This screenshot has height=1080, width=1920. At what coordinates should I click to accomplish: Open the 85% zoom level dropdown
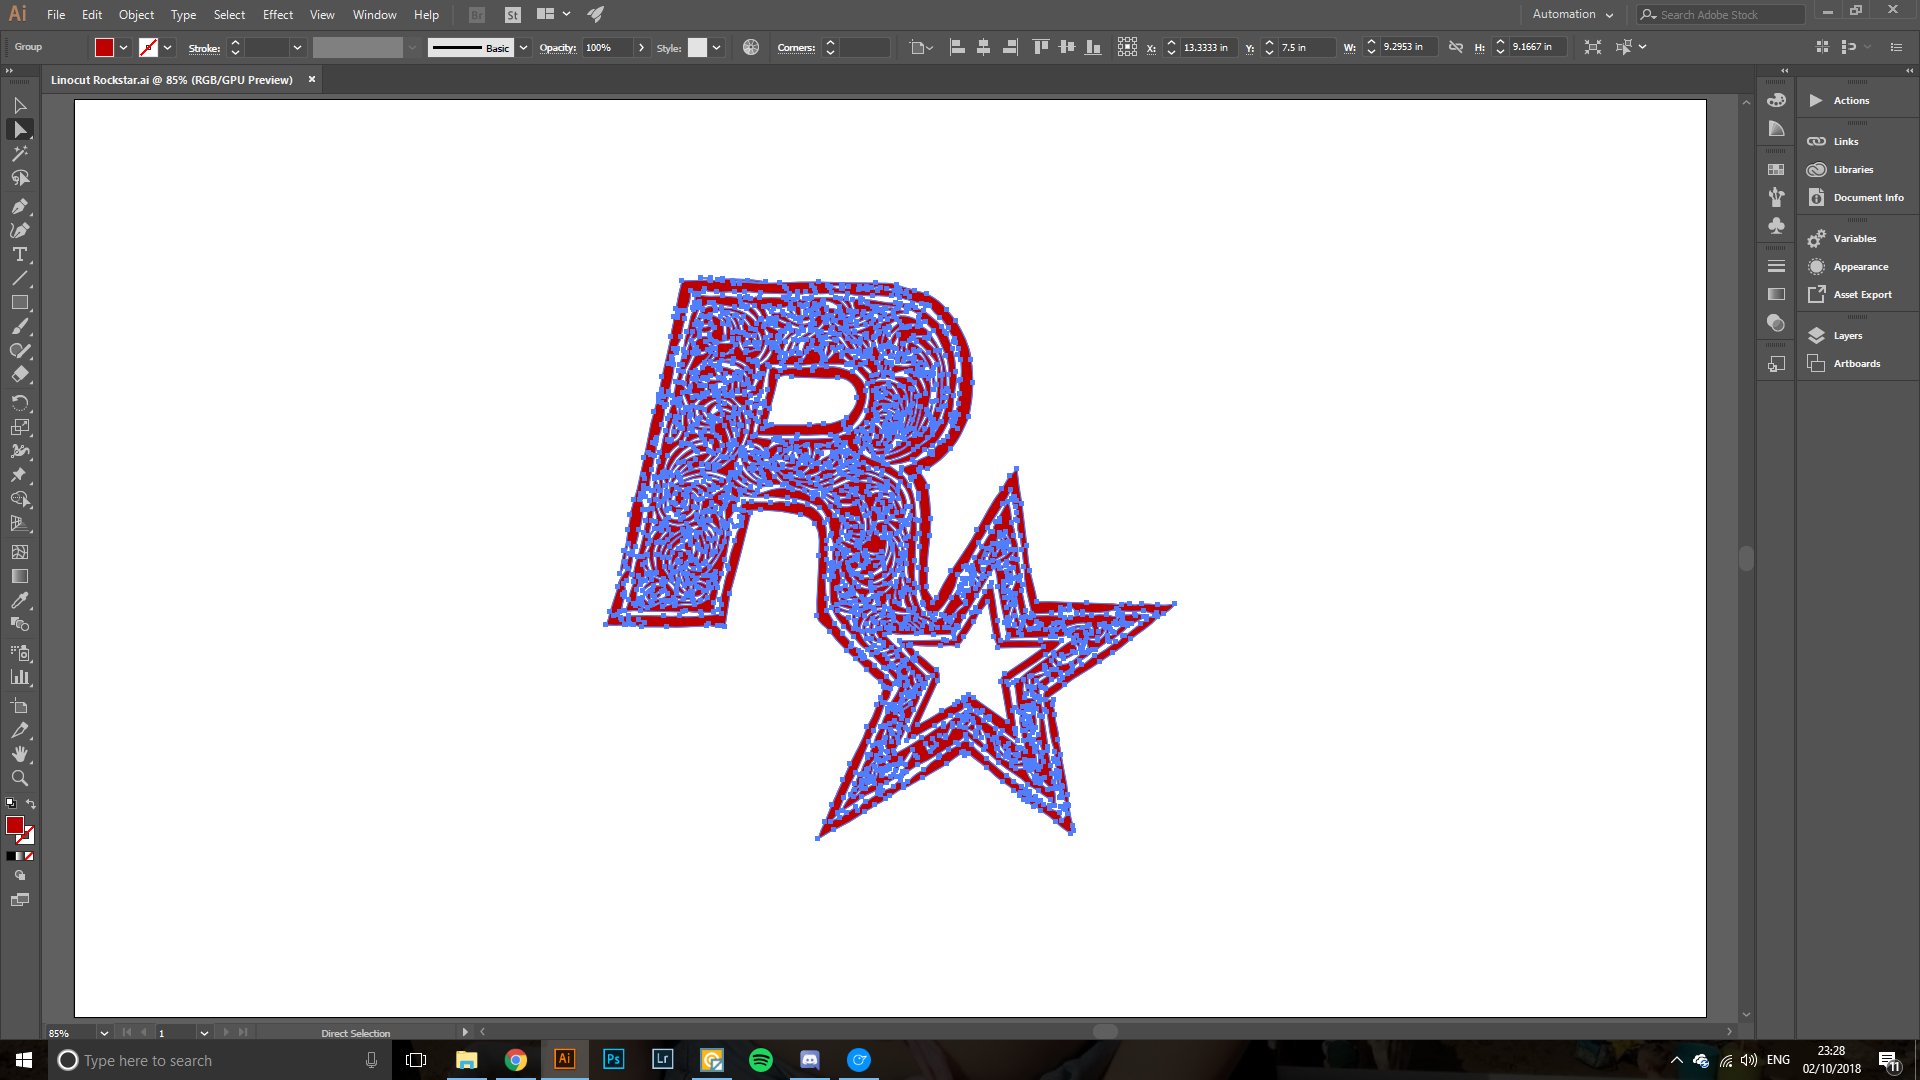103,1033
